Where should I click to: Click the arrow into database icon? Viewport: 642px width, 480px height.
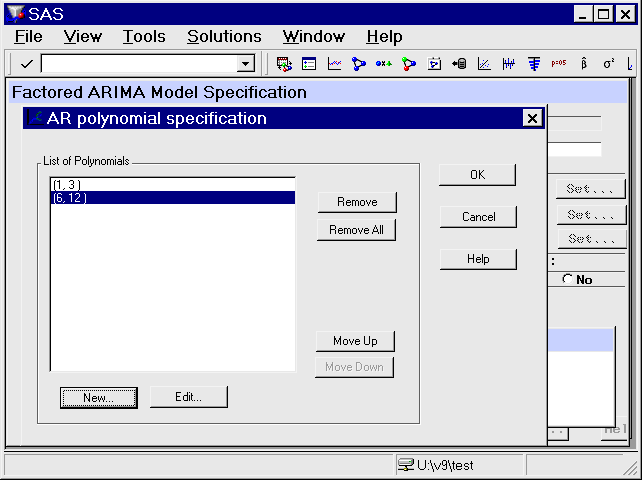click(459, 64)
